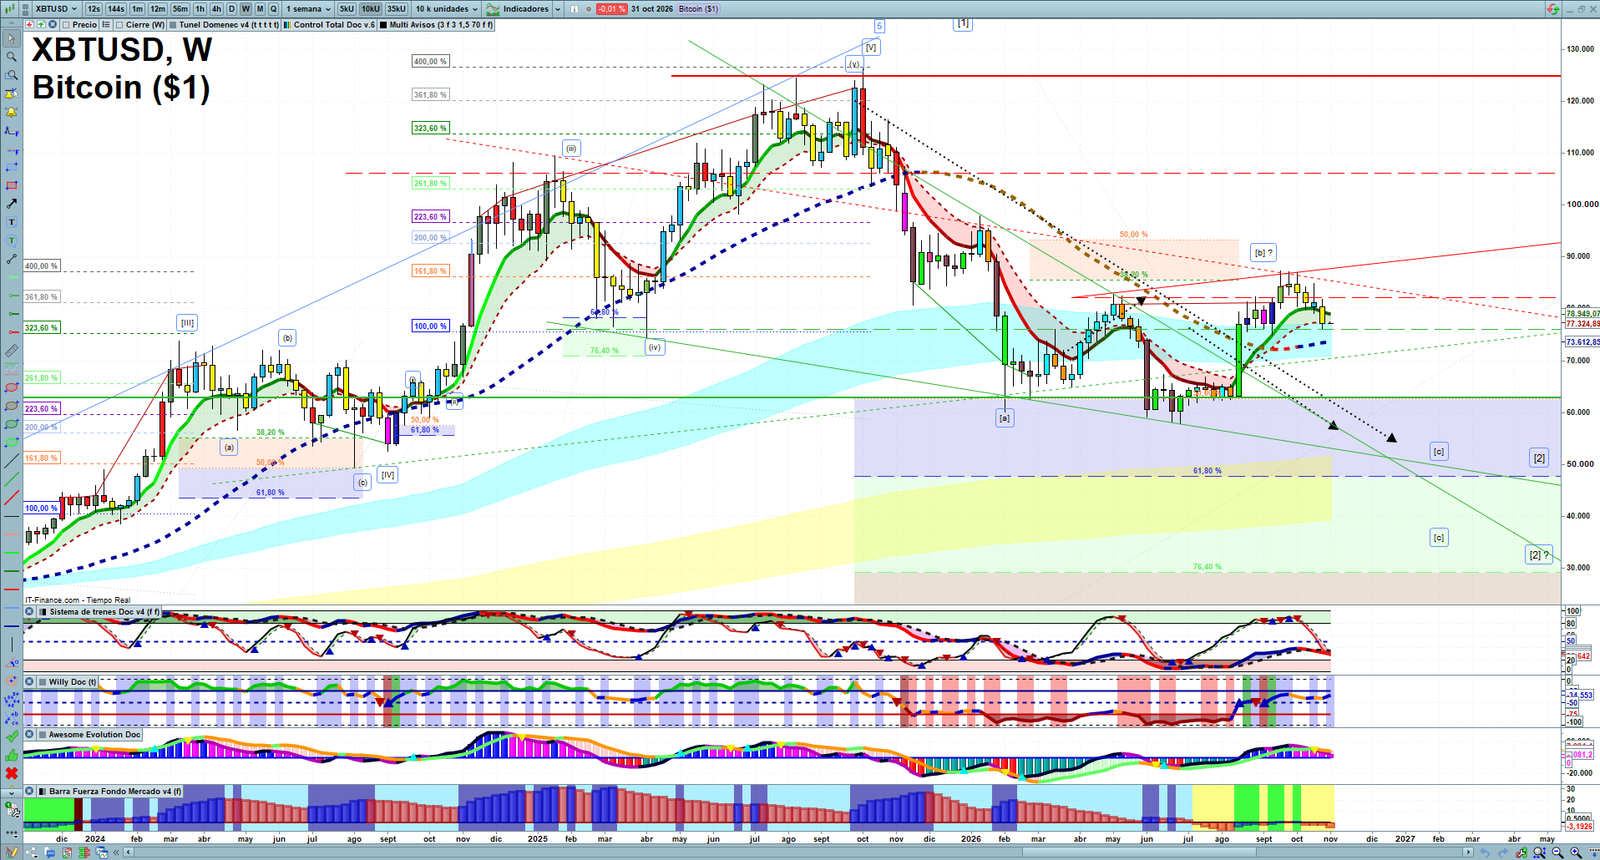
Task: Toggle the Precio checkbox
Action: (x=66, y=25)
